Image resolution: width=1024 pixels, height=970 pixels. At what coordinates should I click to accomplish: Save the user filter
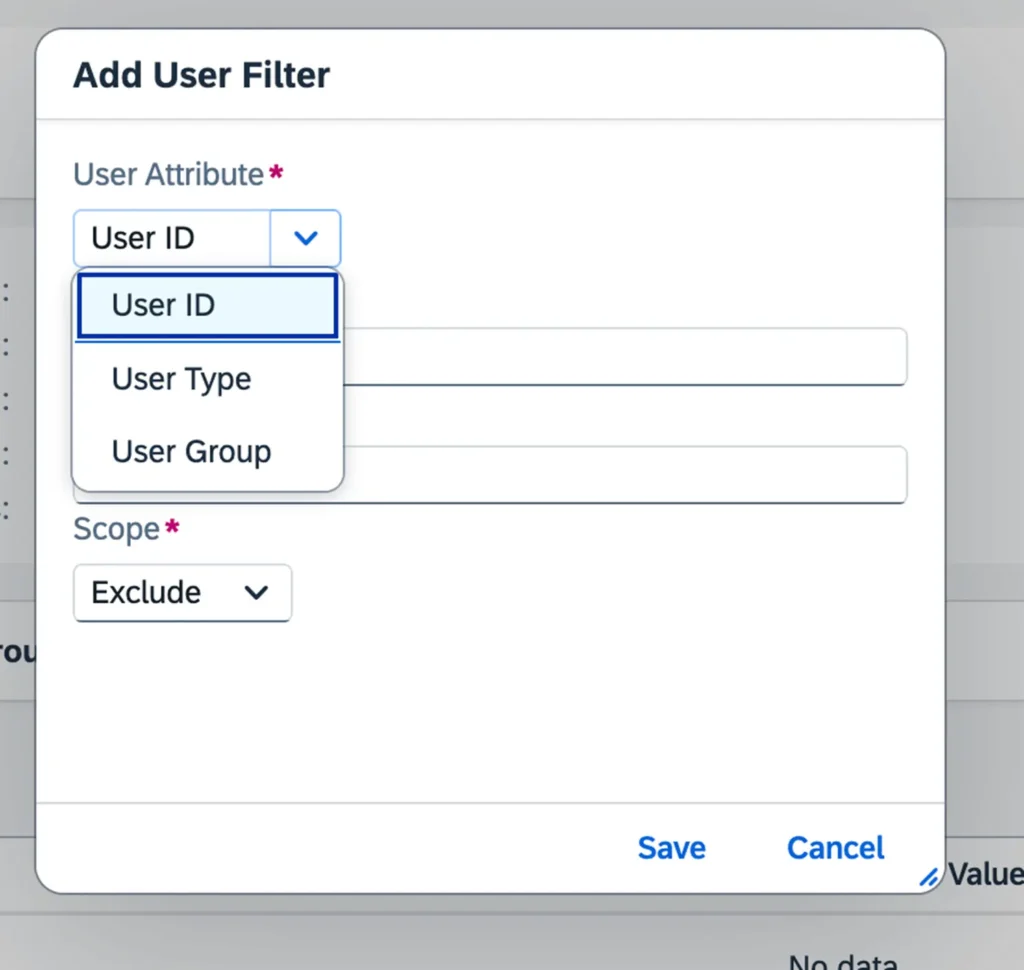(x=671, y=848)
